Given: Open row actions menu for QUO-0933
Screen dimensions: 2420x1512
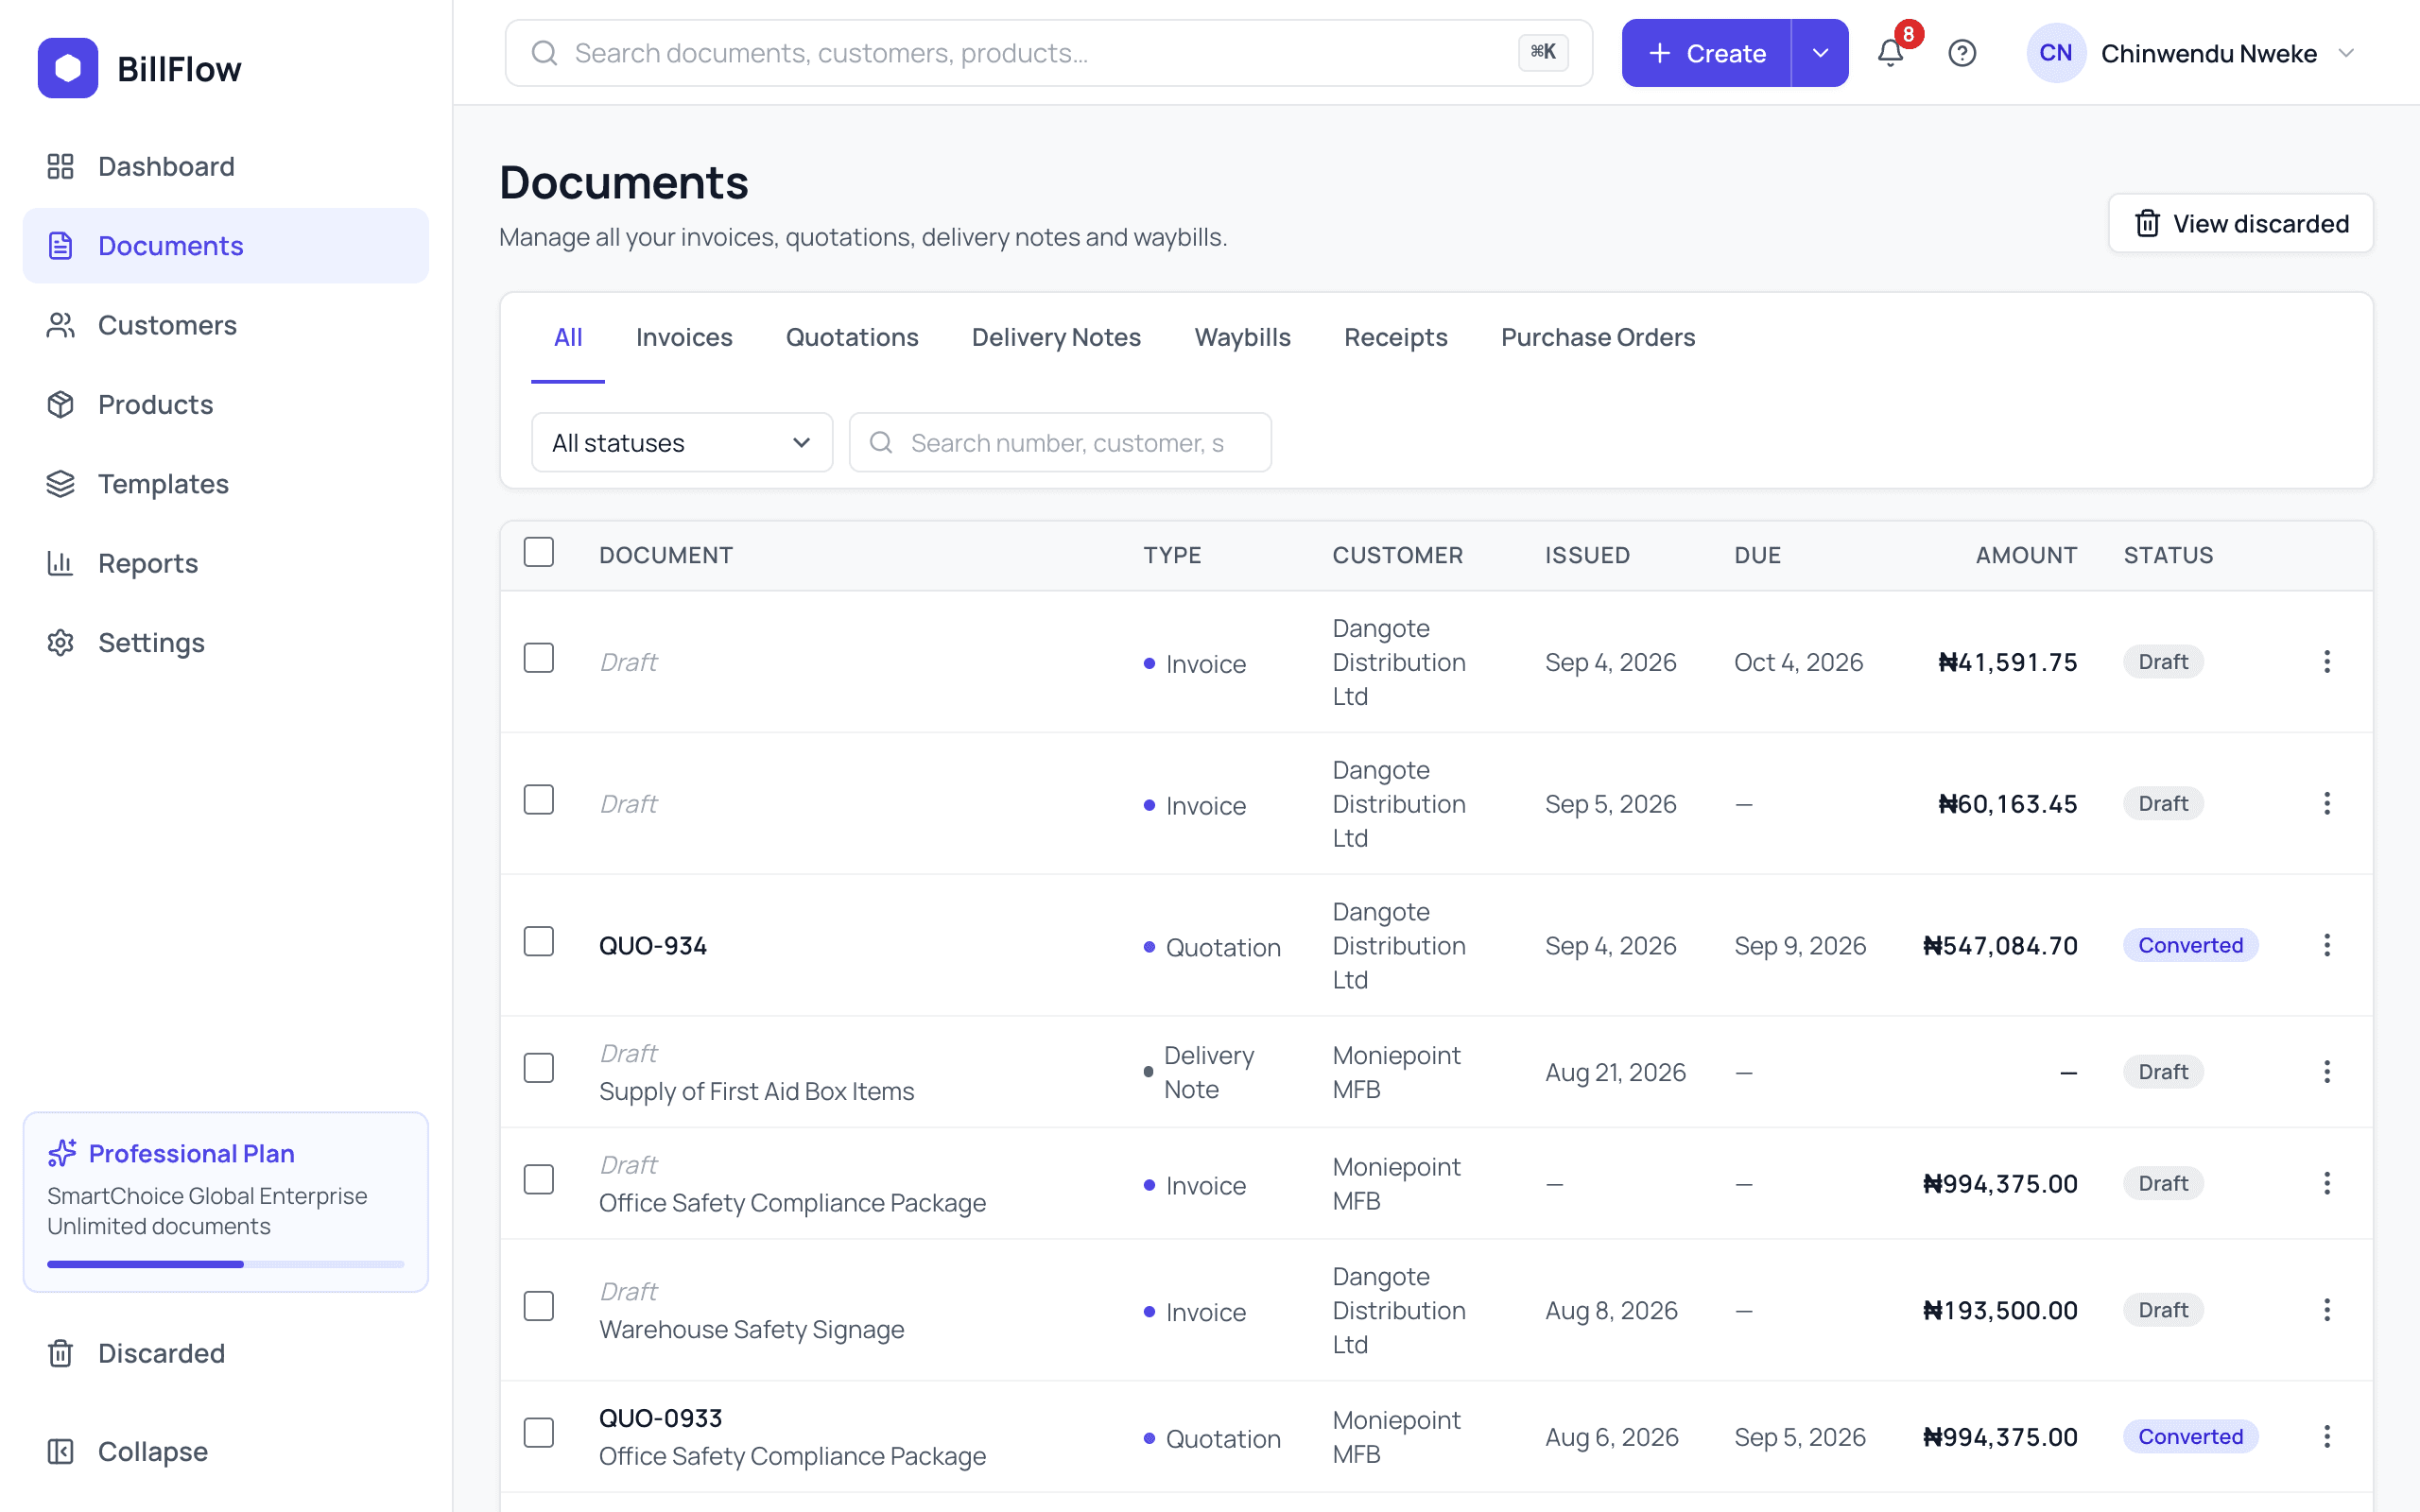Looking at the screenshot, I should [x=2327, y=1437].
